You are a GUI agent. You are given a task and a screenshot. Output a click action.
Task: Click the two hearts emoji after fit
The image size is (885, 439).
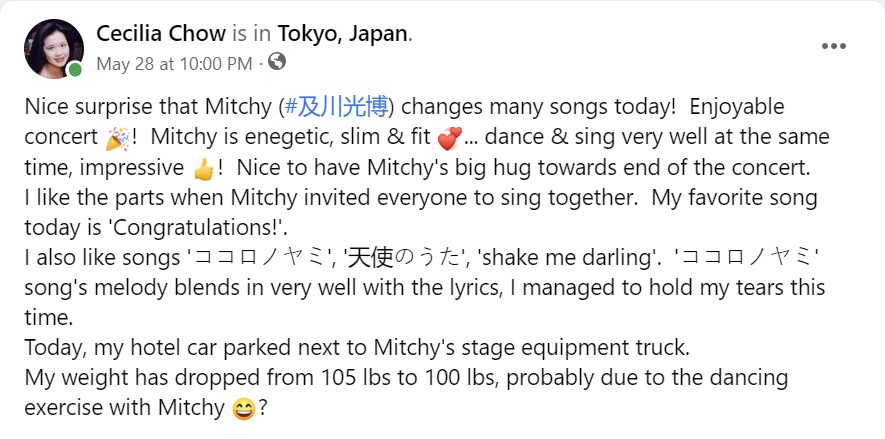450,139
